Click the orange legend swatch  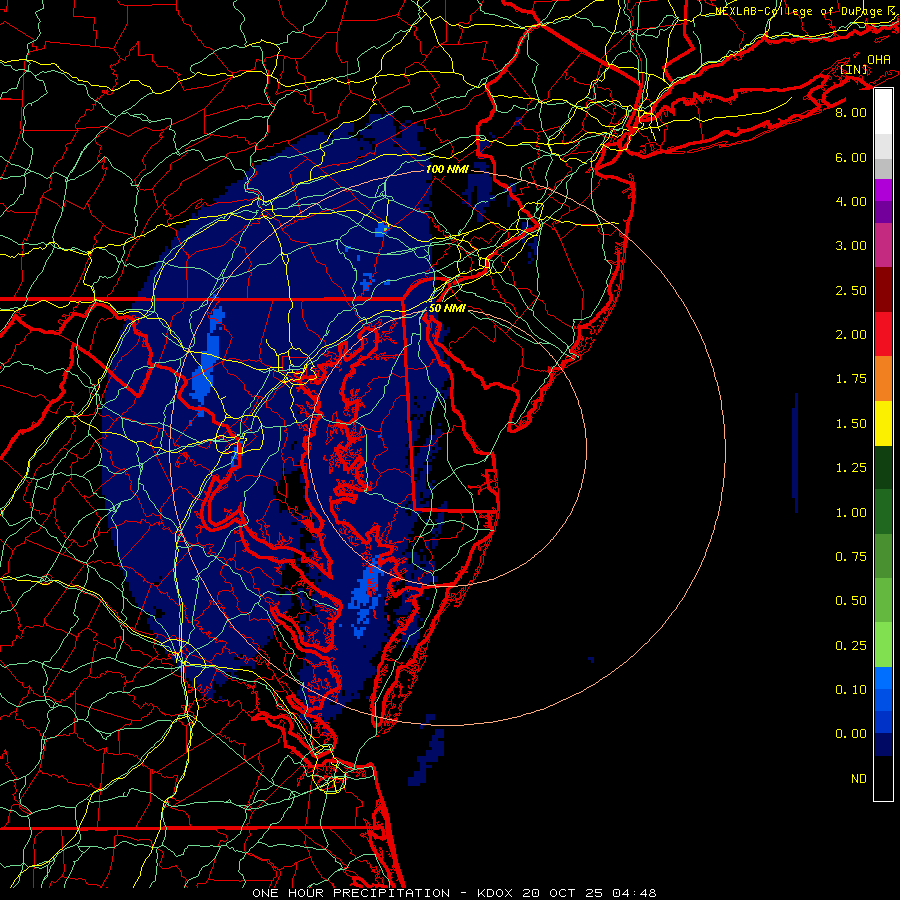883,379
